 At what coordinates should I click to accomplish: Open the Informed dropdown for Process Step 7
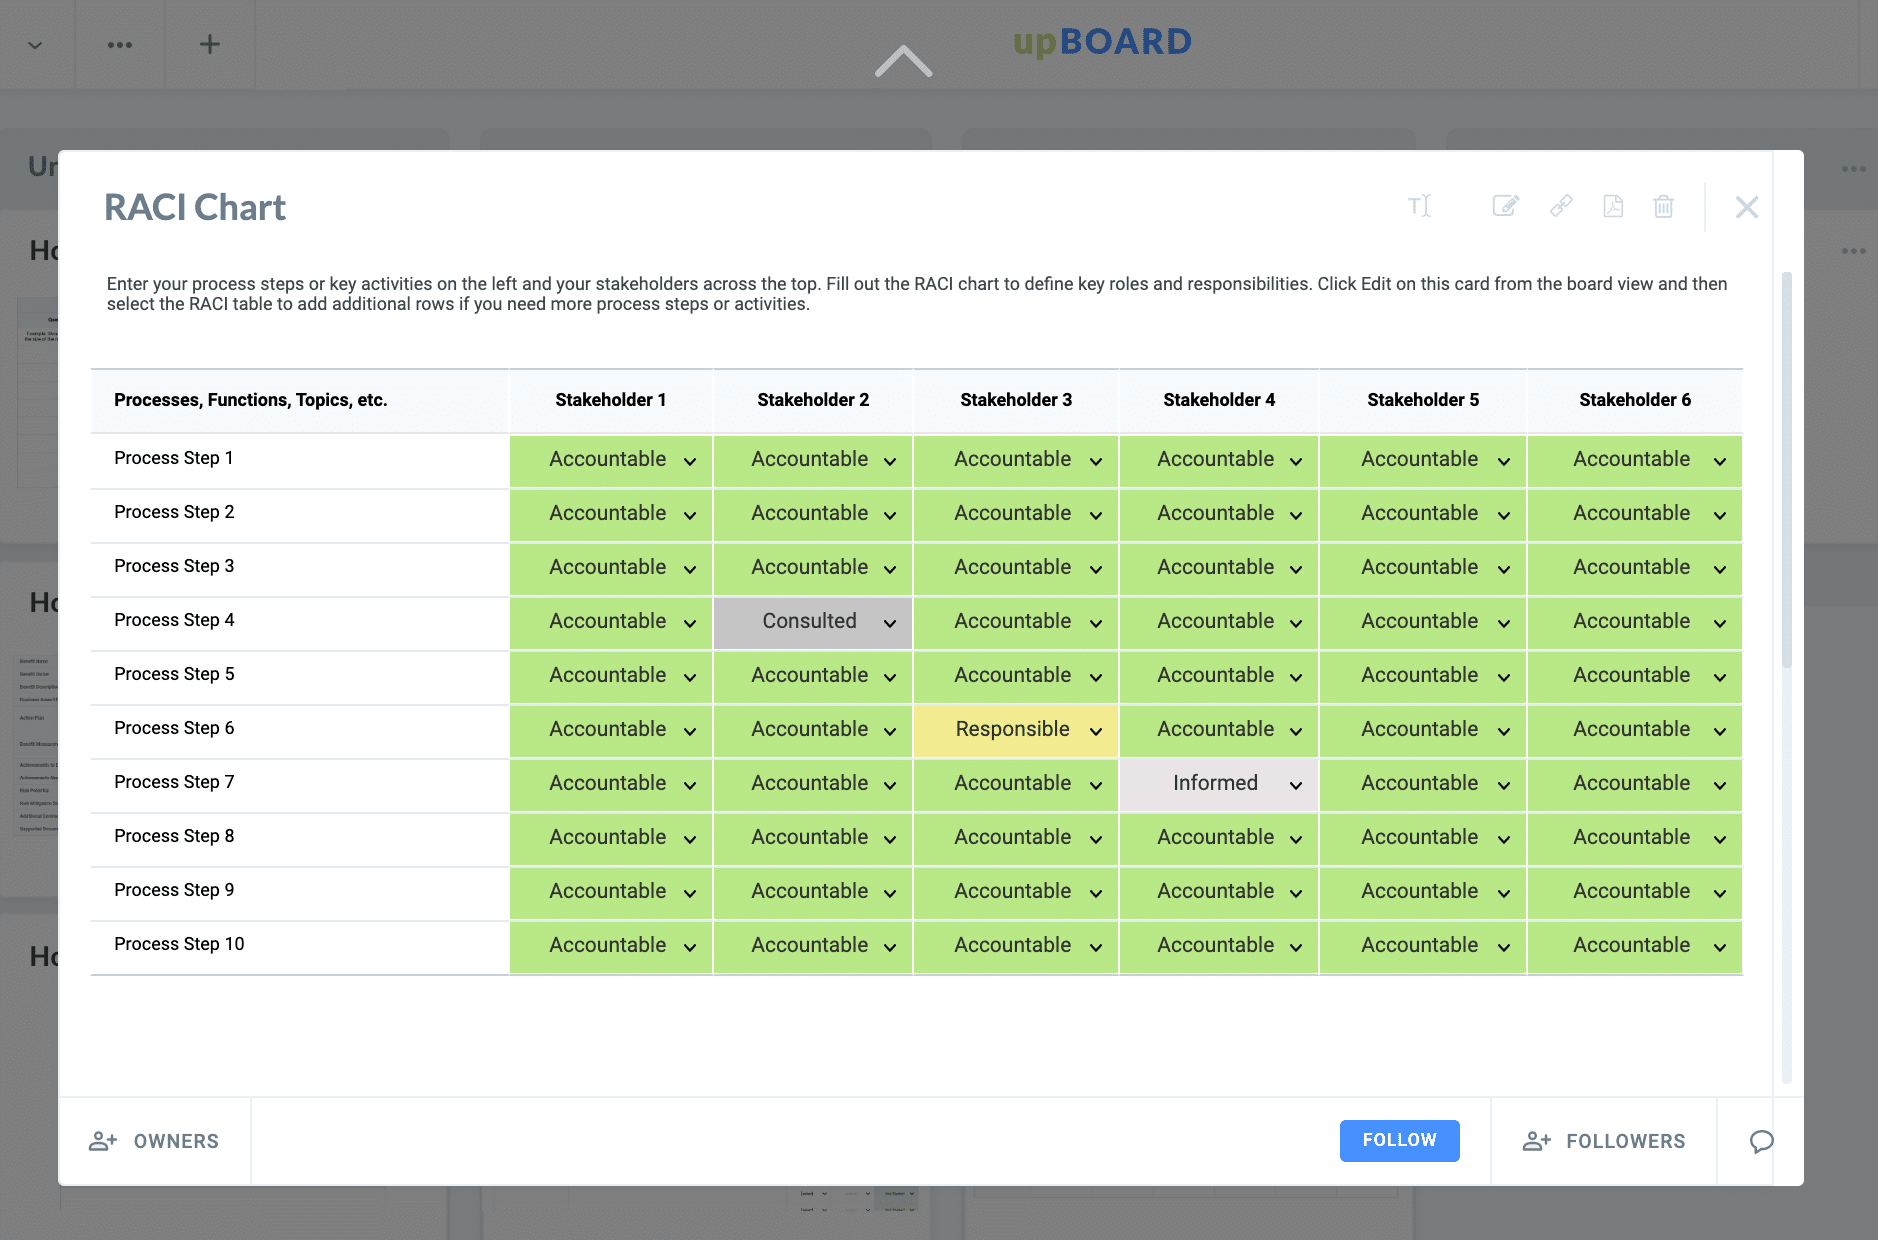click(x=1219, y=784)
